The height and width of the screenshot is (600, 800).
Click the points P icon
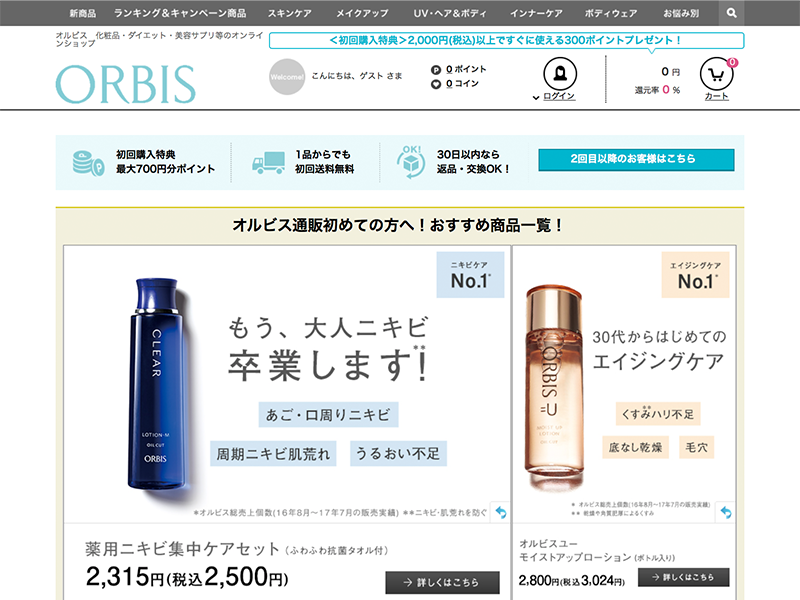(436, 70)
